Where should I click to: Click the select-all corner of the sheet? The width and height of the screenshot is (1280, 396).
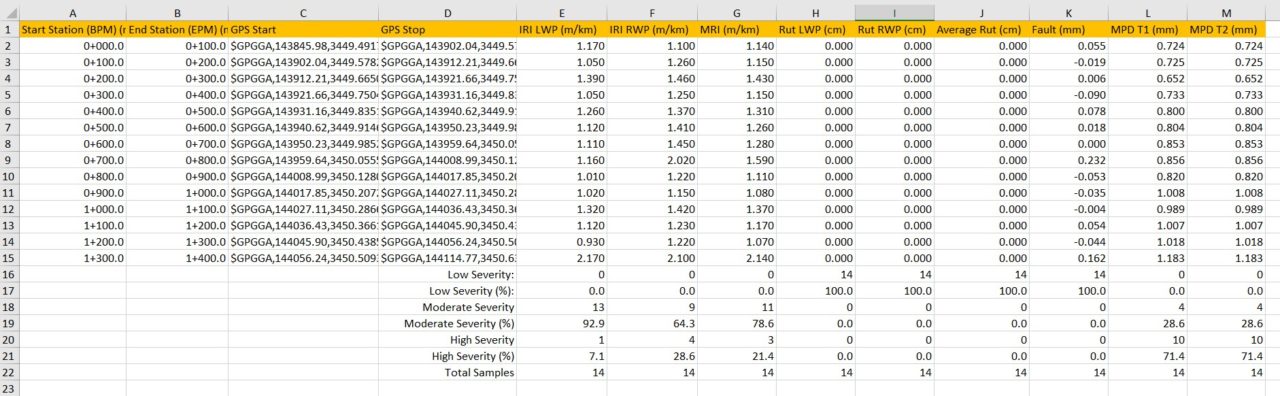click(10, 12)
